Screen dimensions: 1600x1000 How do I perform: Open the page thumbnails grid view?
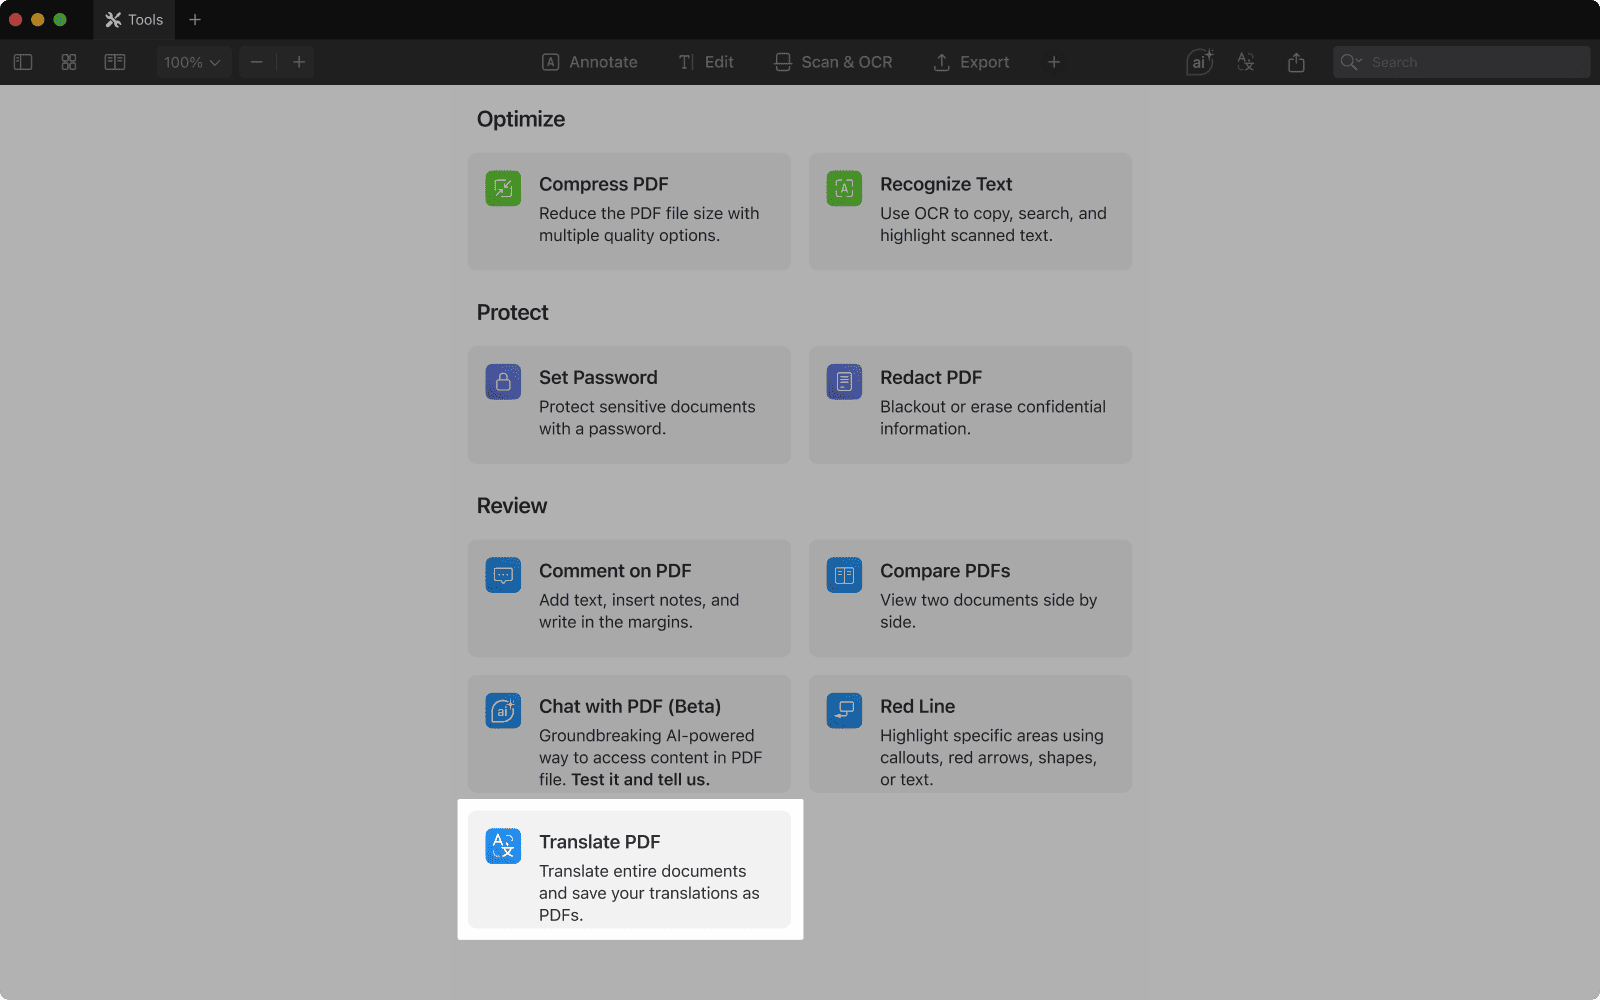pos(69,62)
